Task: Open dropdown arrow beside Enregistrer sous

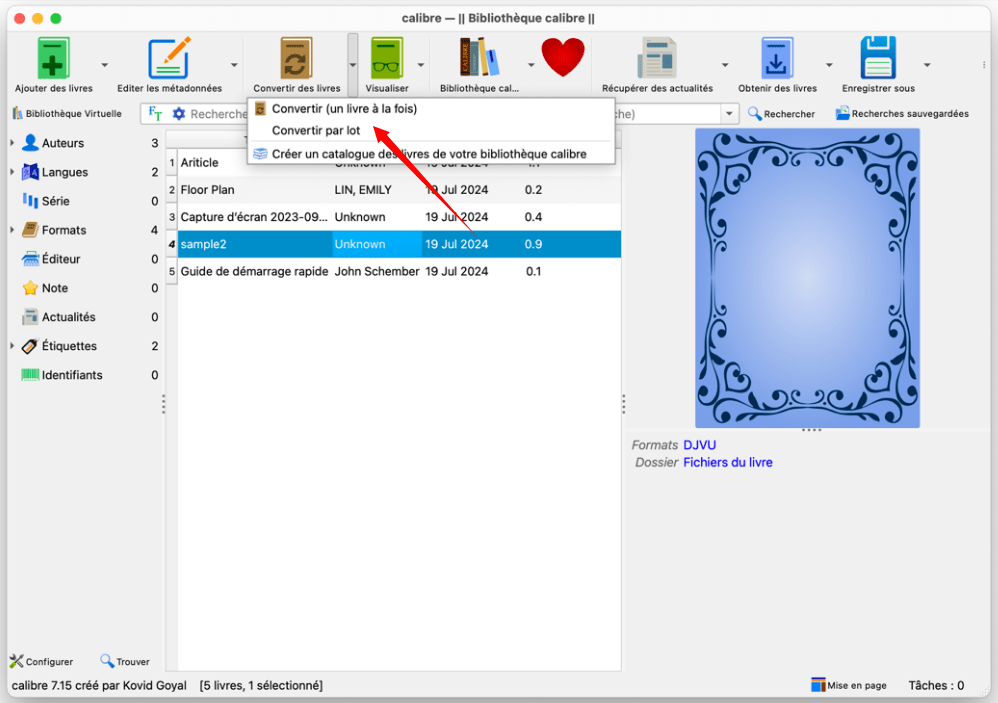Action: 927,65
